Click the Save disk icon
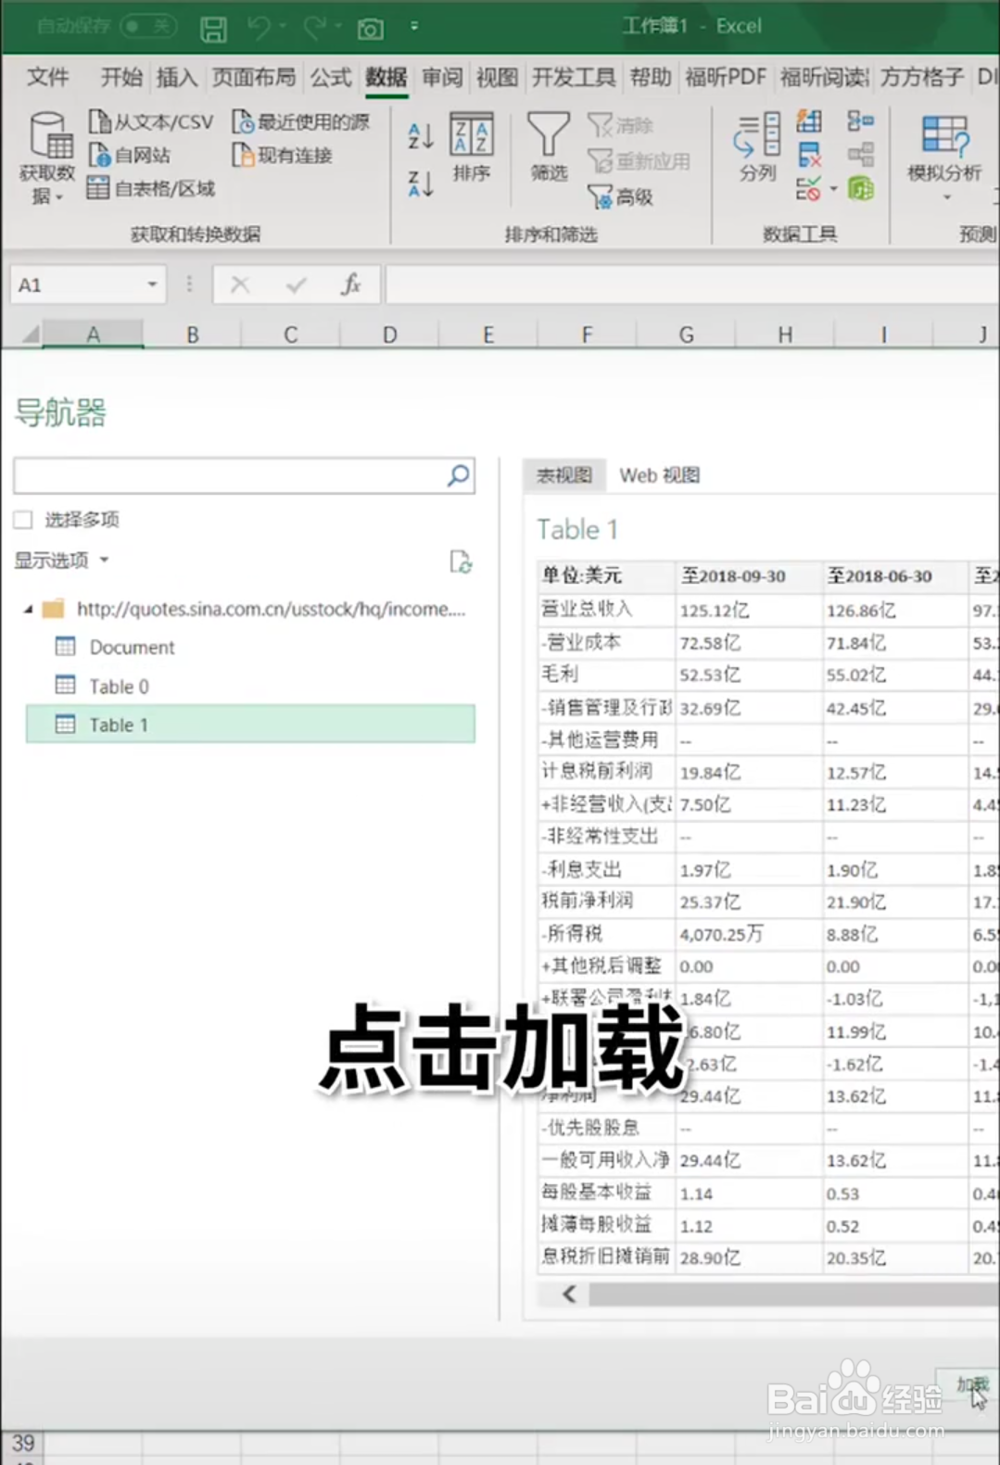Image resolution: width=1000 pixels, height=1465 pixels. pos(213,29)
